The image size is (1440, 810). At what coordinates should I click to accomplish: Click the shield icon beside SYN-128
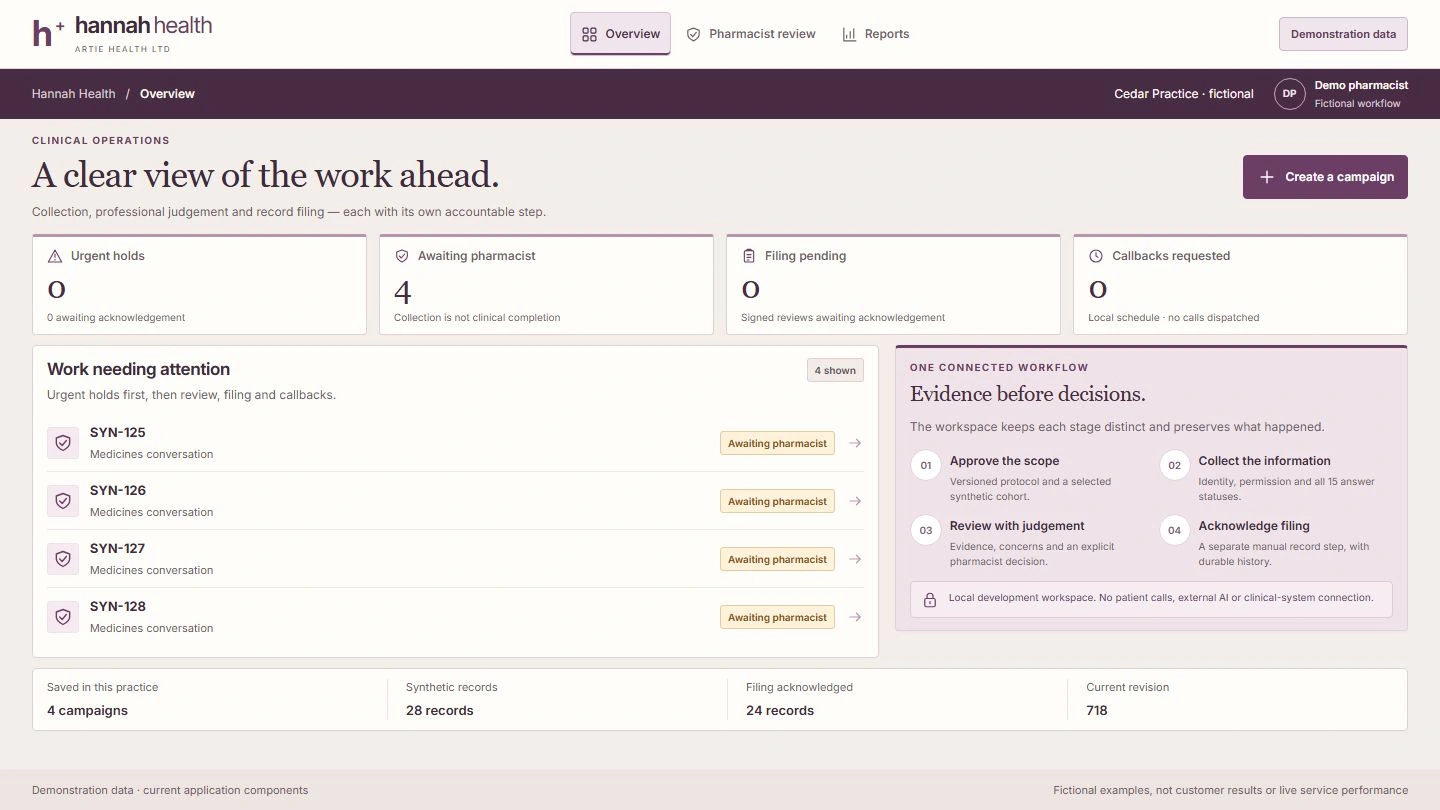tap(63, 617)
